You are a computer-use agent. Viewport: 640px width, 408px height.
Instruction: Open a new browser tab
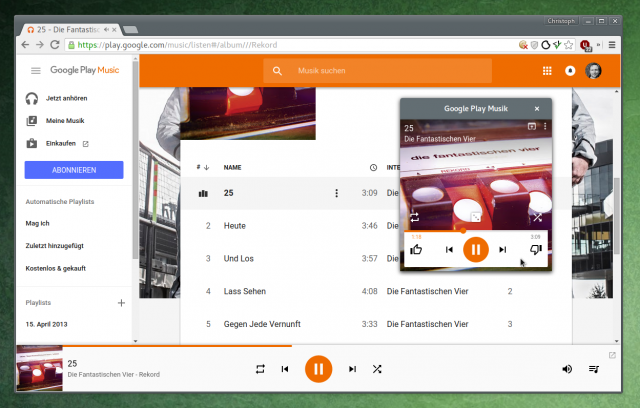131,29
